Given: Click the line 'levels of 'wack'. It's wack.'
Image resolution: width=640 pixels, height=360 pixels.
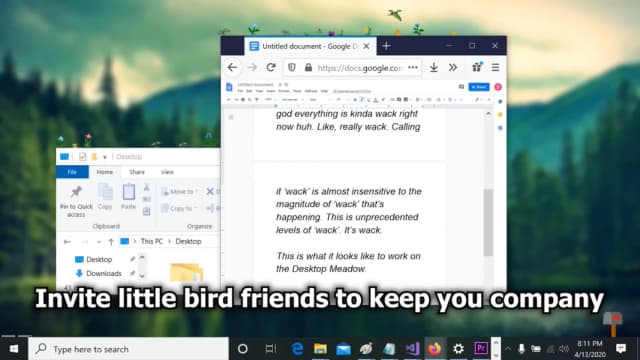Looking at the screenshot, I should click(x=329, y=230).
